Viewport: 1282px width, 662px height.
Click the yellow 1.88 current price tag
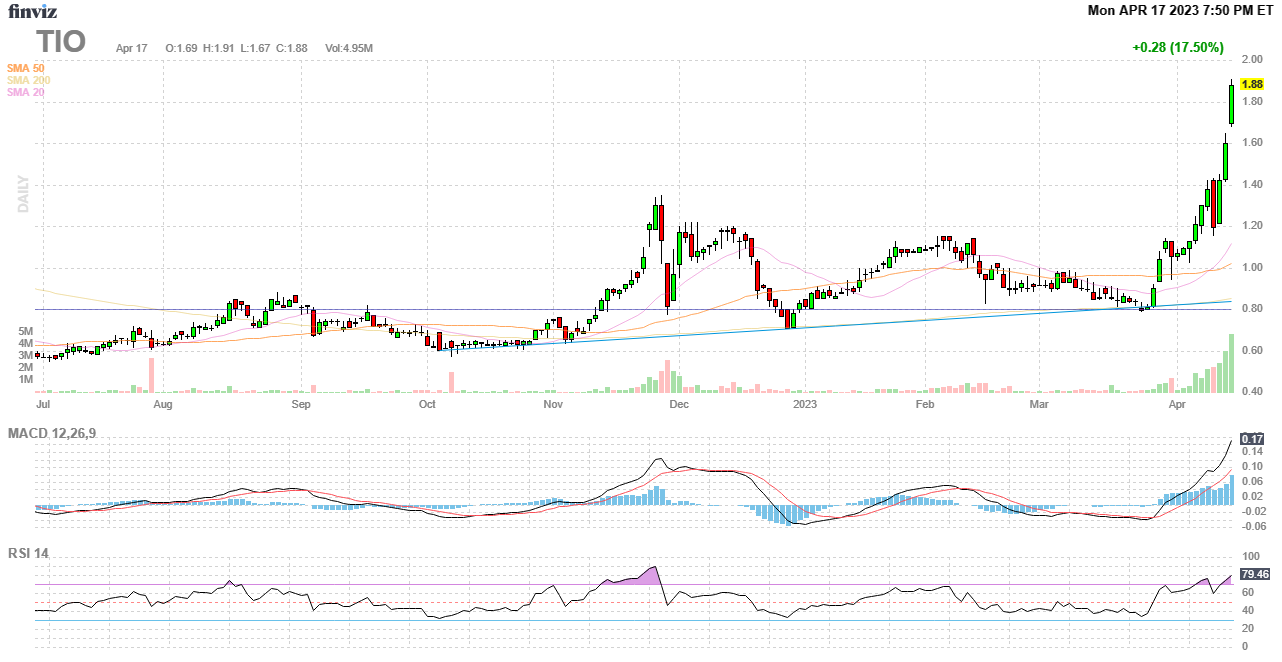click(1252, 85)
